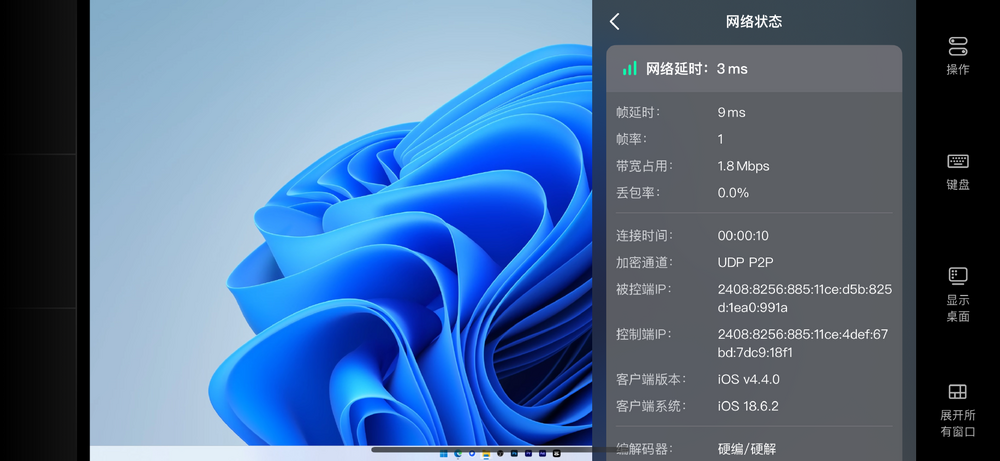1000x461 pixels.
Task: Go back using the arrow beside 网络状态
Action: (x=615, y=22)
